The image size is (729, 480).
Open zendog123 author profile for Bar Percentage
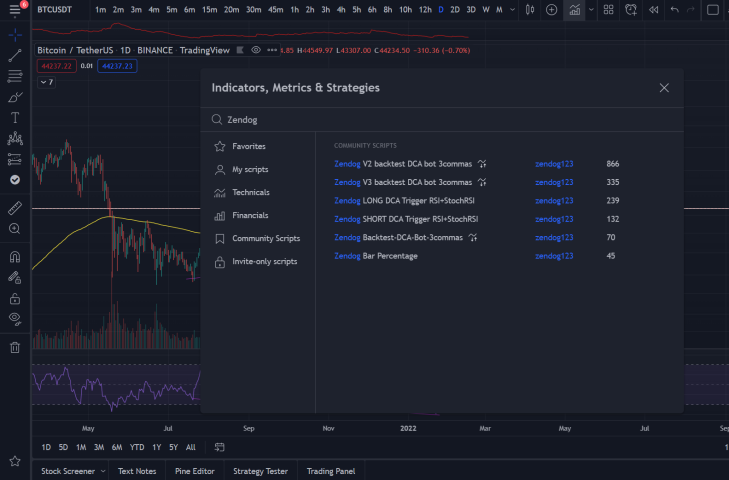pos(554,256)
